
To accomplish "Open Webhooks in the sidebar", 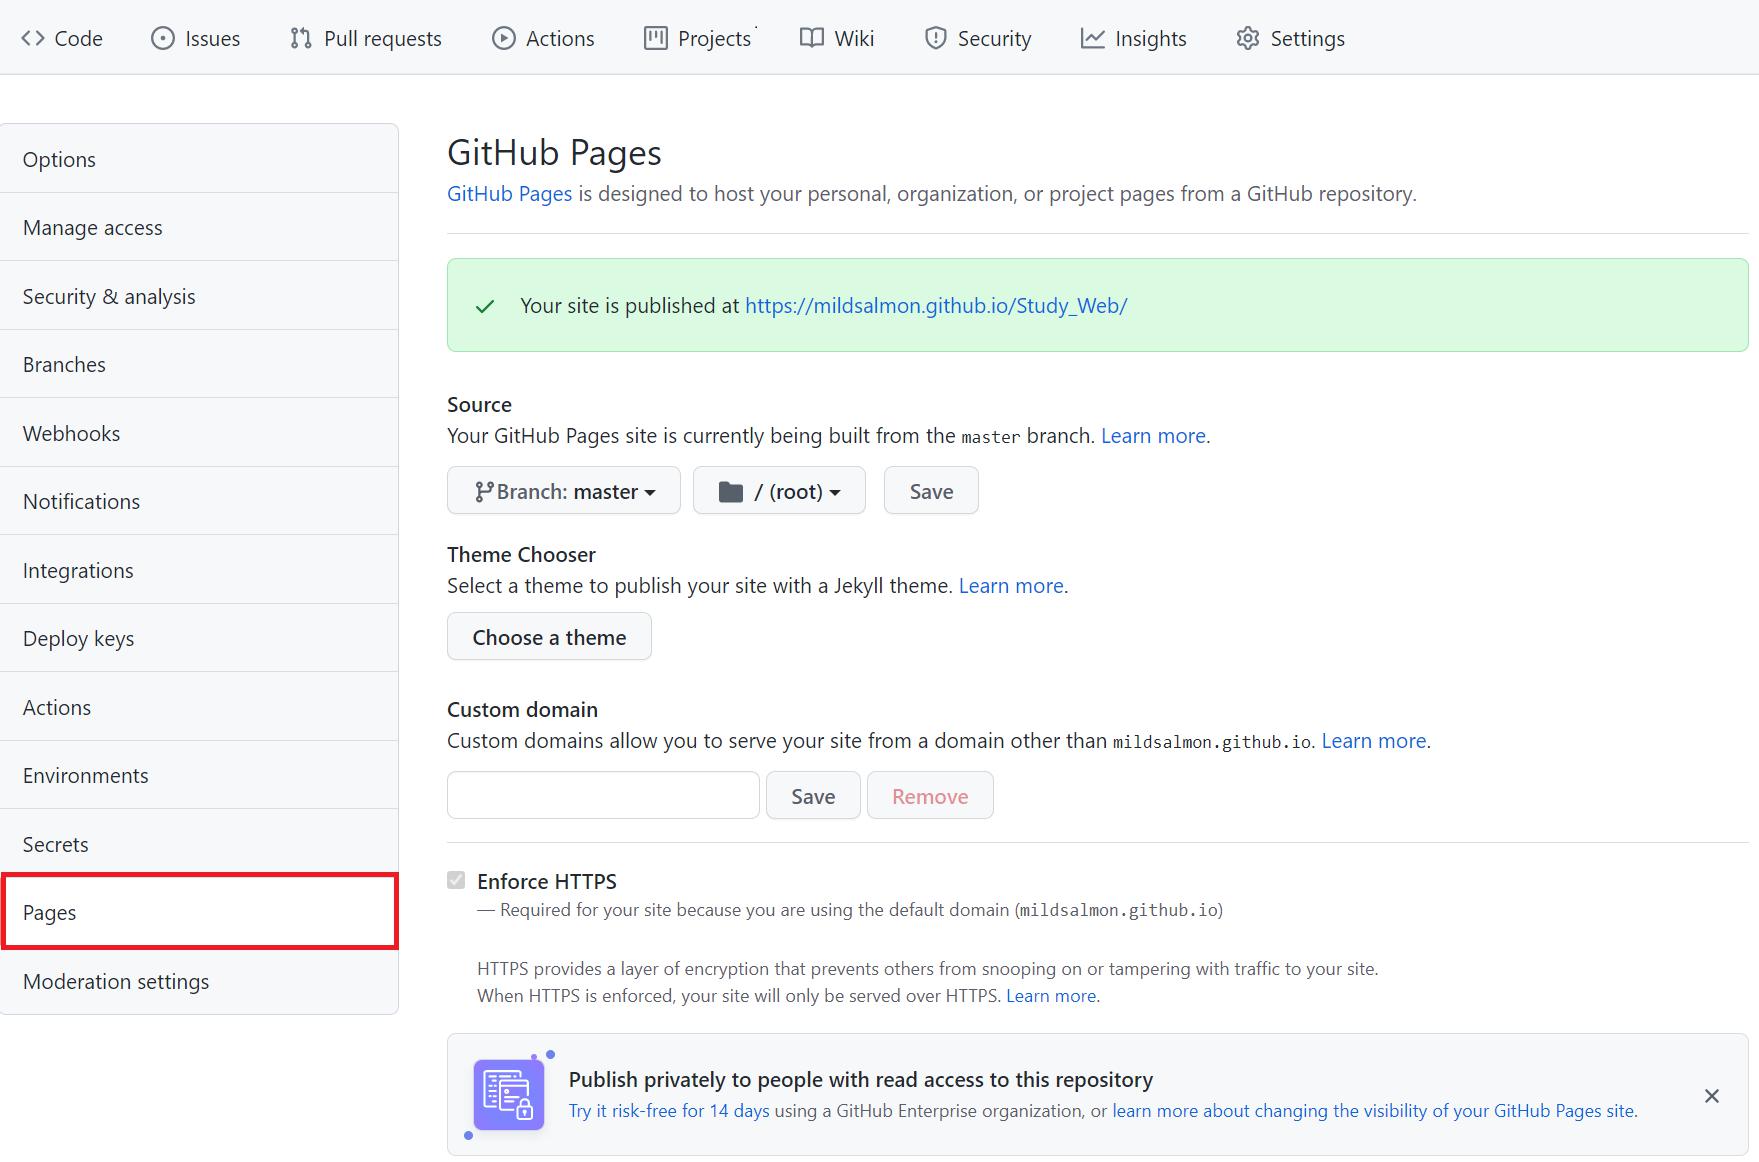I will (x=199, y=433).
